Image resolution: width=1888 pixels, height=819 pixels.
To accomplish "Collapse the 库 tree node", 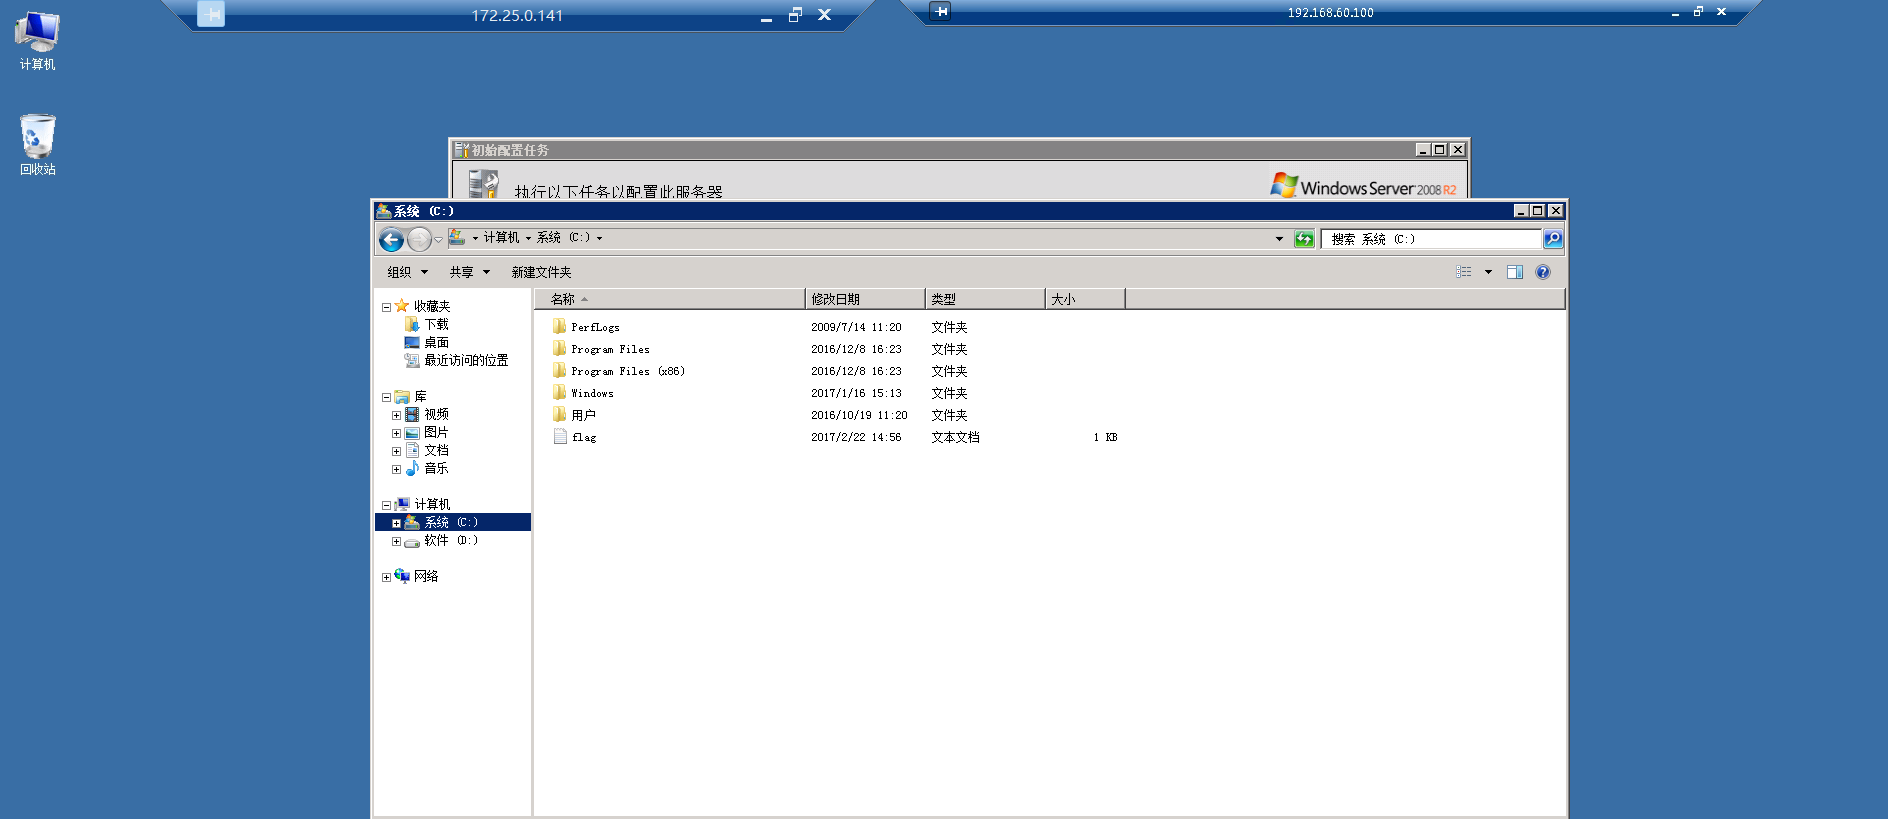I will 386,397.
